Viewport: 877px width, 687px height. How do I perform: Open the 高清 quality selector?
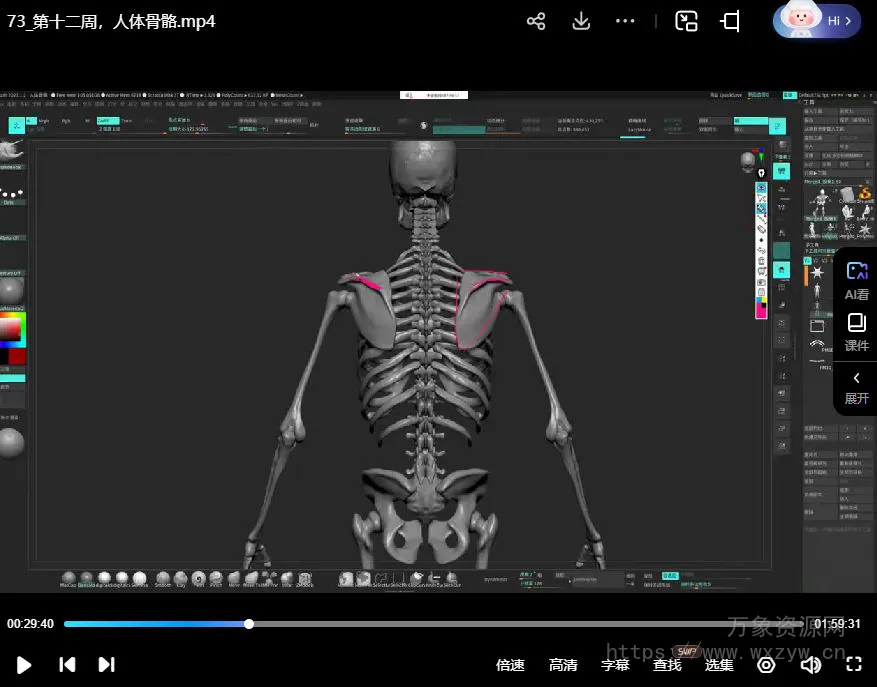[563, 665]
